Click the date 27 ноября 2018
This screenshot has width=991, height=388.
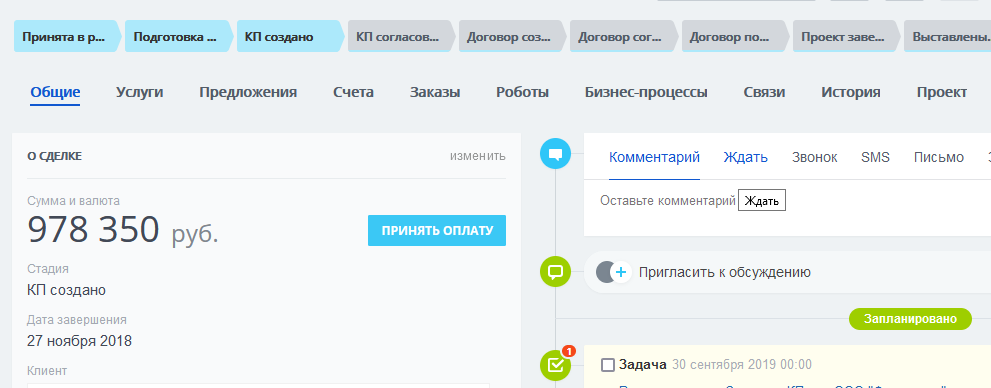coord(80,341)
